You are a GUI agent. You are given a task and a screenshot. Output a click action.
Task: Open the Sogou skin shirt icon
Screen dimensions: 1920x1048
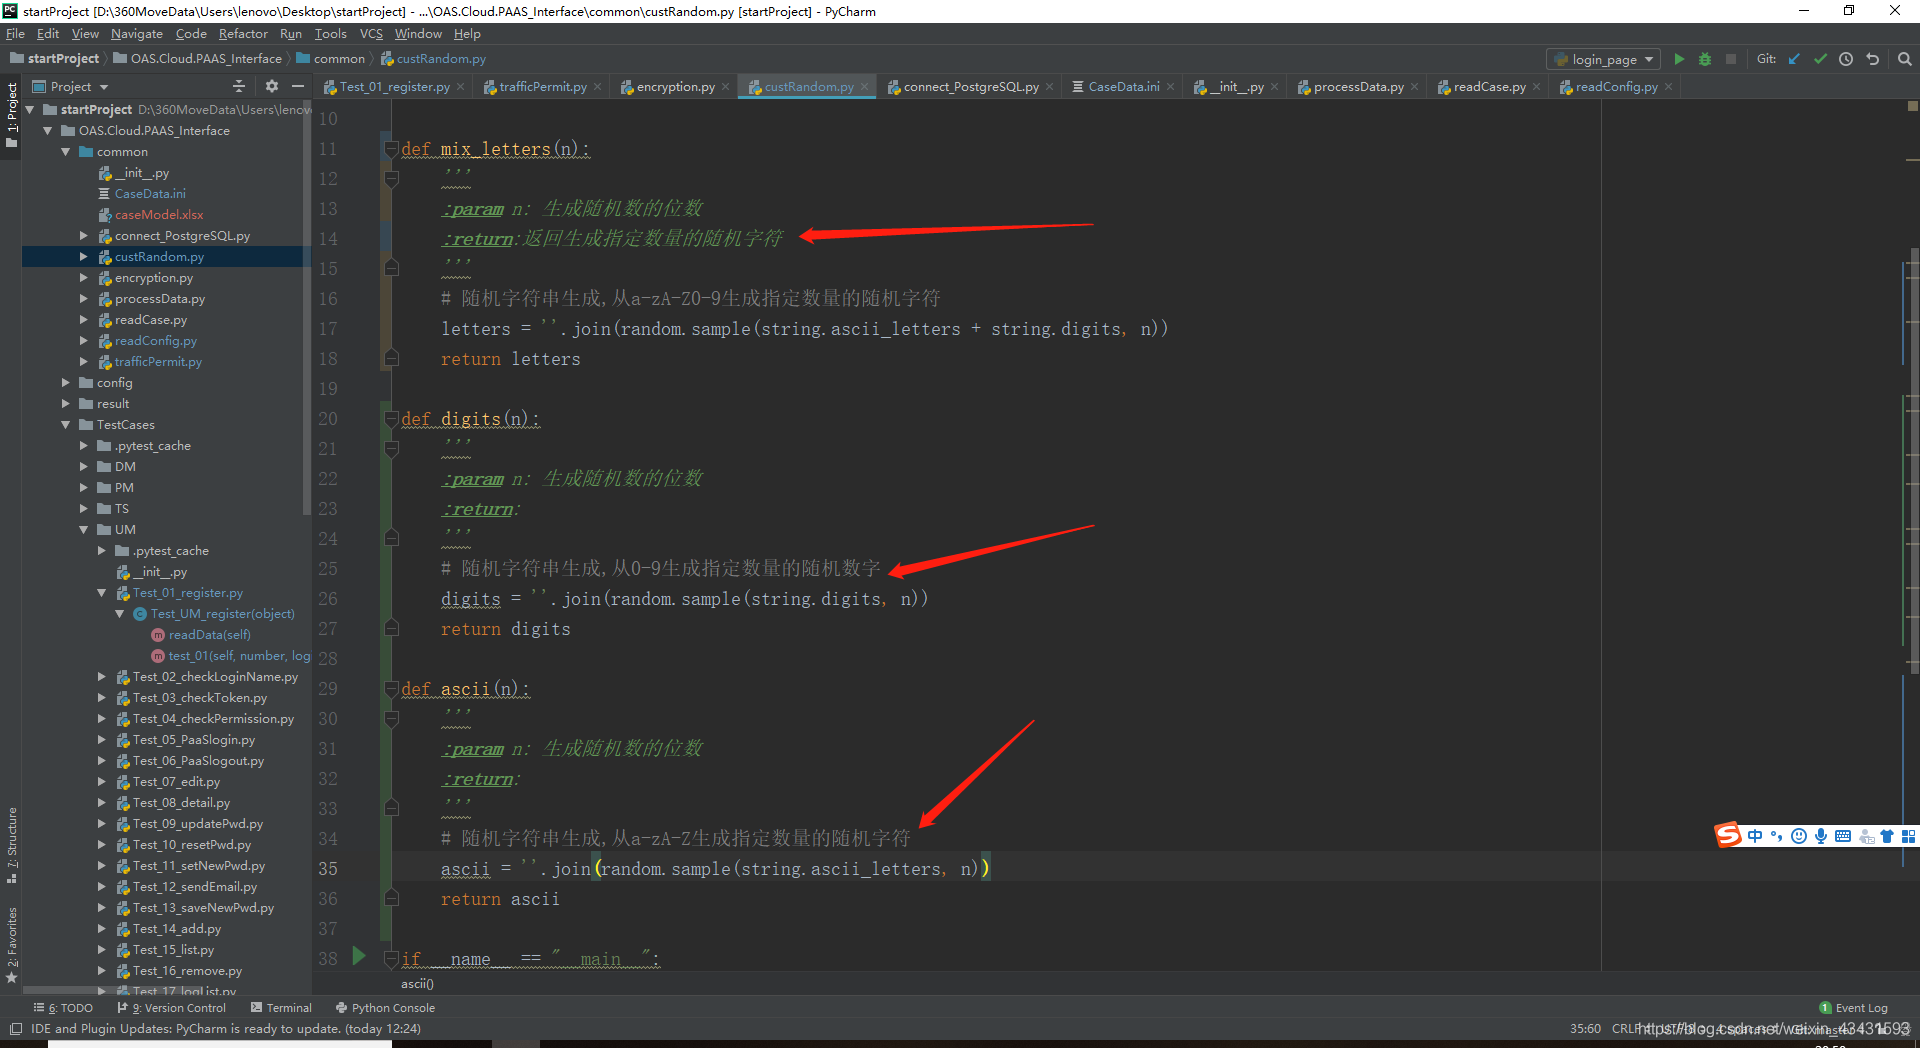[1887, 836]
